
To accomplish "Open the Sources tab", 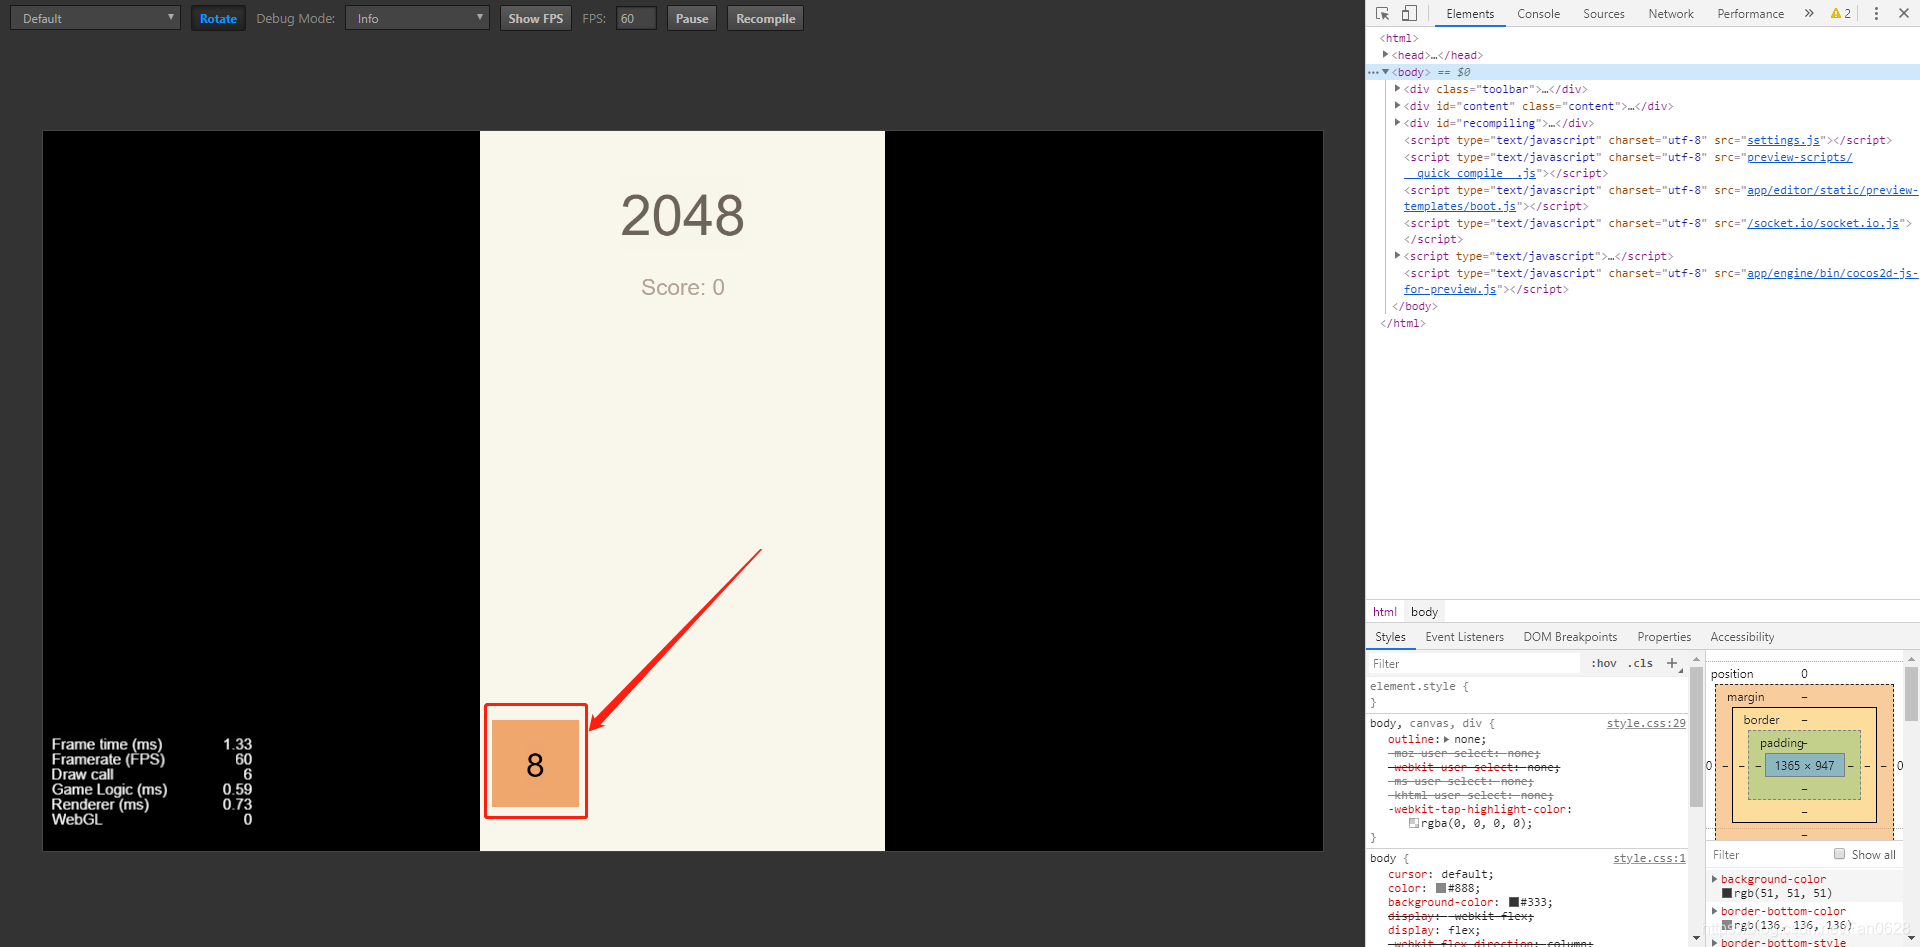I will (1604, 13).
